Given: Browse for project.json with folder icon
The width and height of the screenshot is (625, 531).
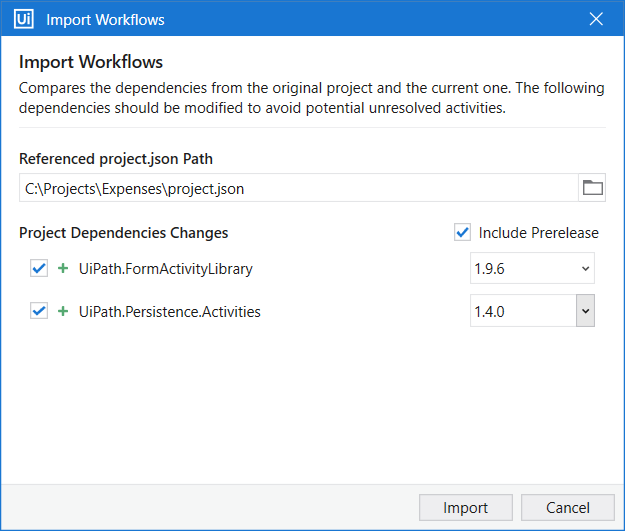Looking at the screenshot, I should (592, 188).
